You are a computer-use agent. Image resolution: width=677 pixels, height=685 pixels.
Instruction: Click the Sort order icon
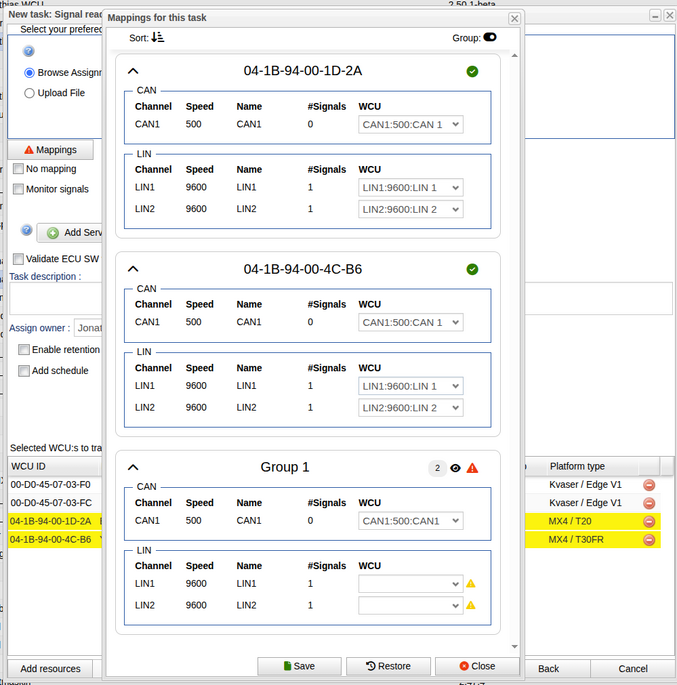pos(157,37)
